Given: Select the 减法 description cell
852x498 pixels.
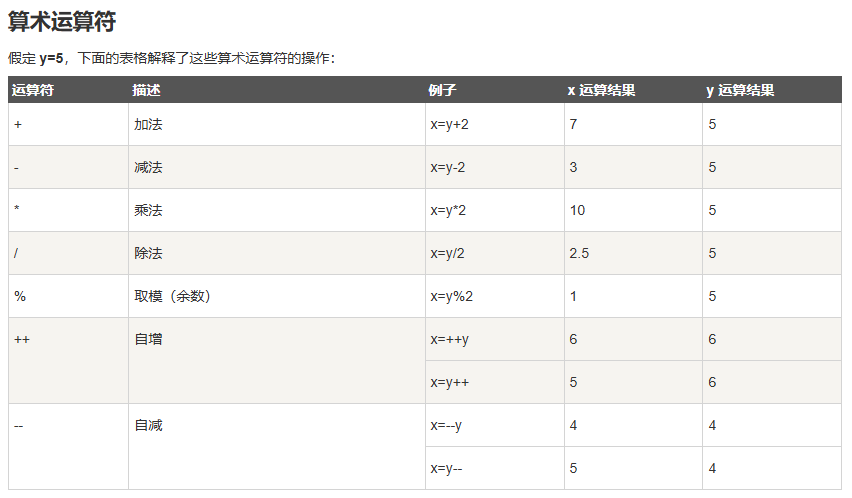Looking at the screenshot, I should point(148,168).
